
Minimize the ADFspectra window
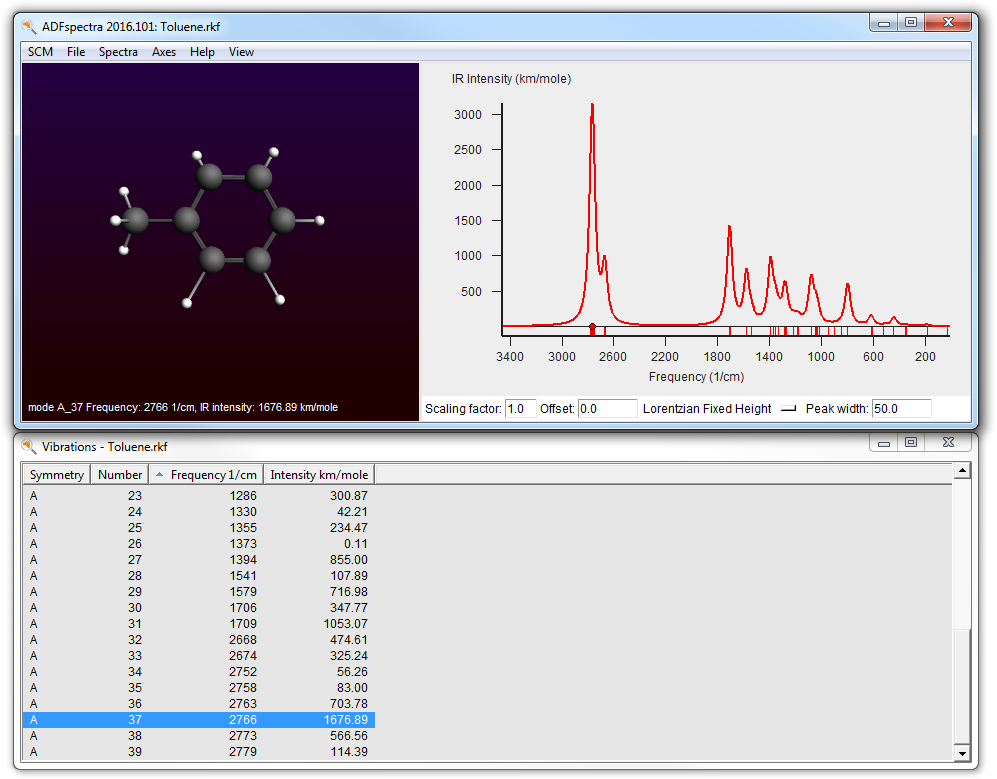(883, 23)
